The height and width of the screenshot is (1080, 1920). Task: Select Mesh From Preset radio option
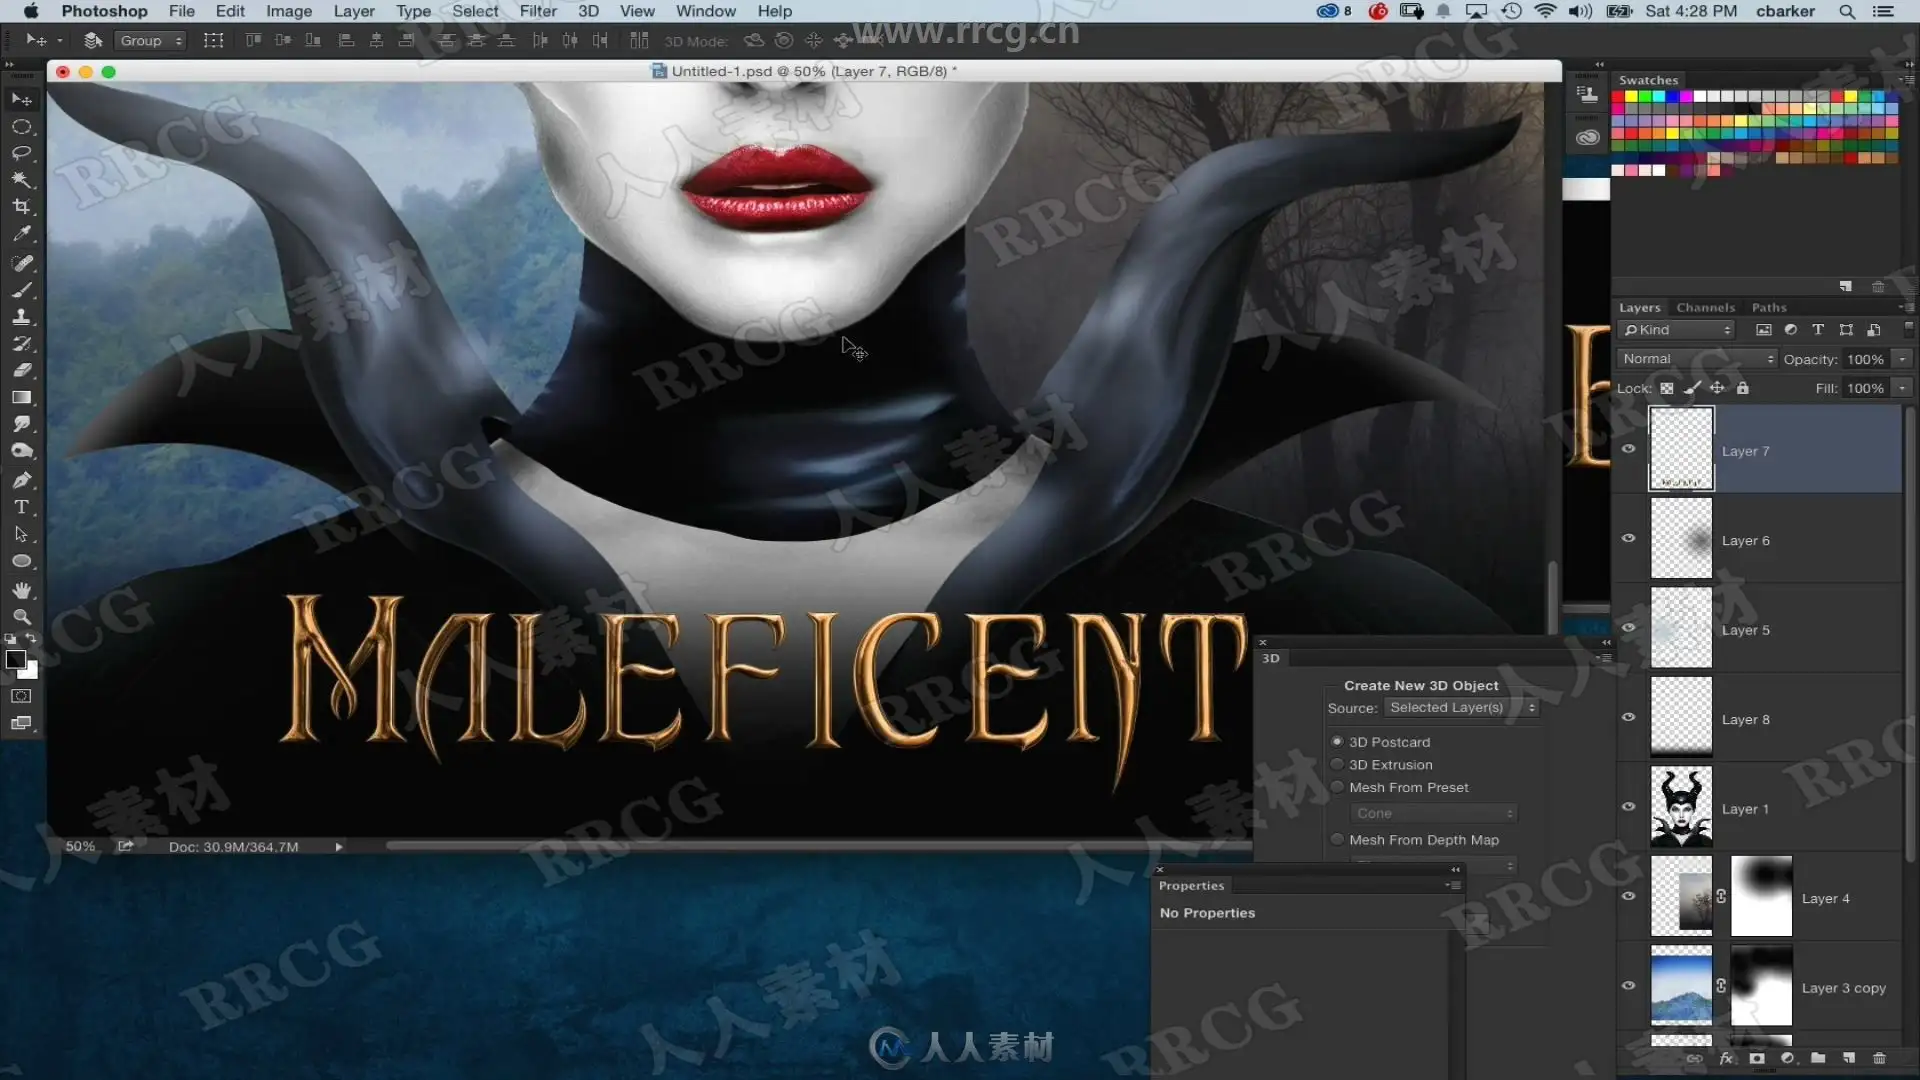point(1337,788)
